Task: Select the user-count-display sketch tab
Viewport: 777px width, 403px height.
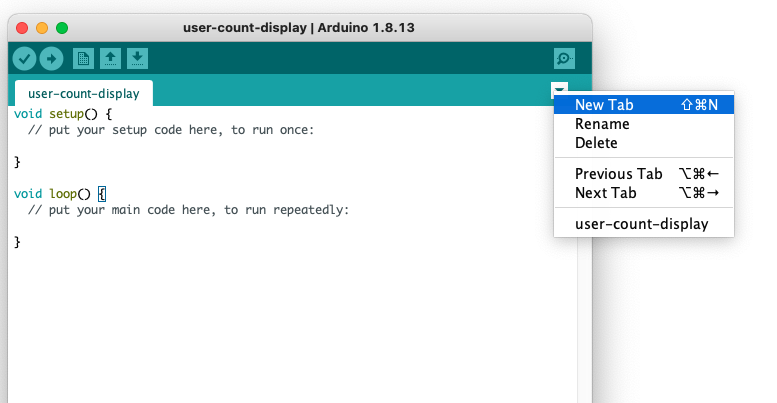Action: pyautogui.click(x=84, y=93)
